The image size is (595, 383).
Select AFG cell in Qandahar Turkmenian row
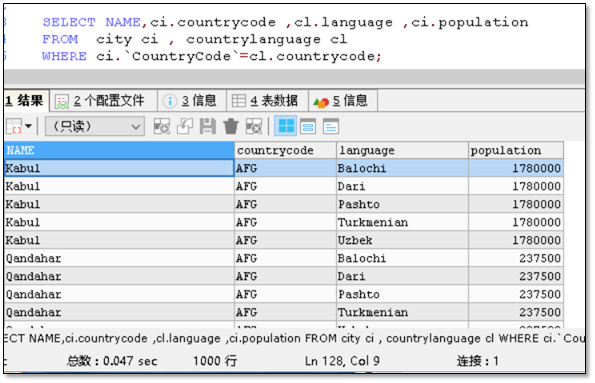285,312
